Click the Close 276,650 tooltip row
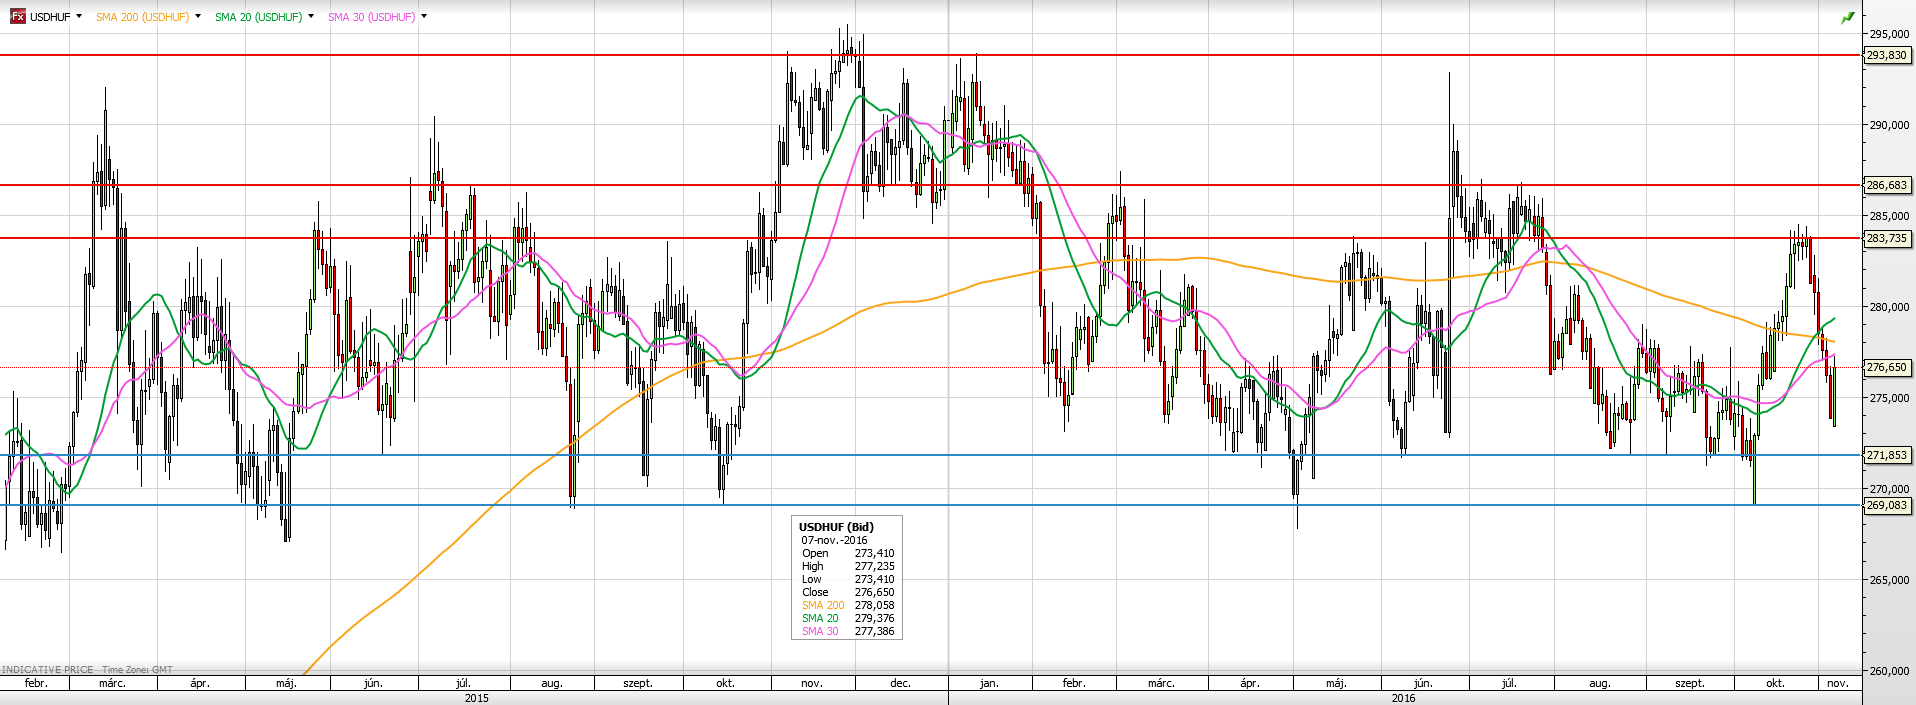This screenshot has height=705, width=1916. 848,592
